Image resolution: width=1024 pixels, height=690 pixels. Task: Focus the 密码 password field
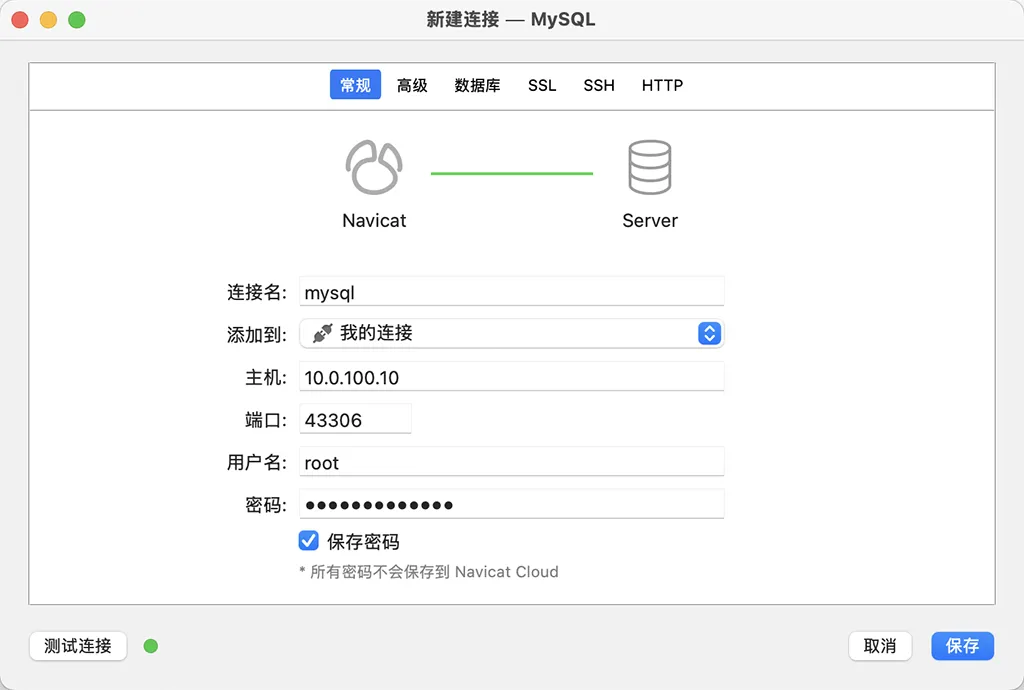(511, 504)
